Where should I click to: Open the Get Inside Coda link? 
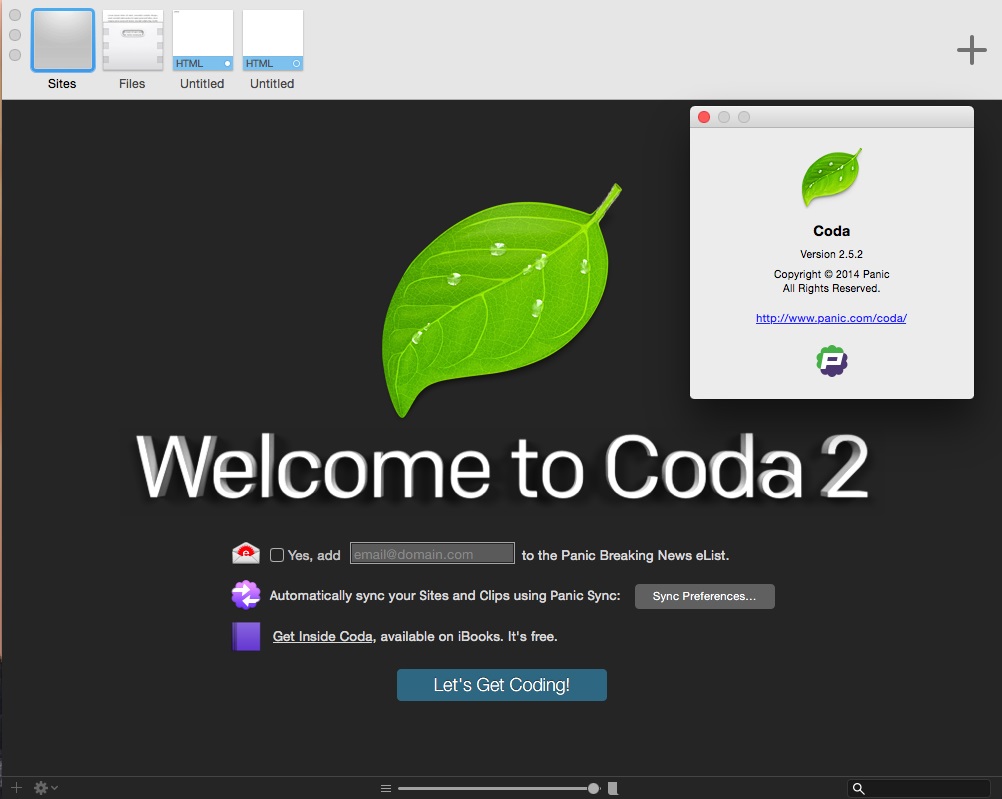[x=323, y=637]
